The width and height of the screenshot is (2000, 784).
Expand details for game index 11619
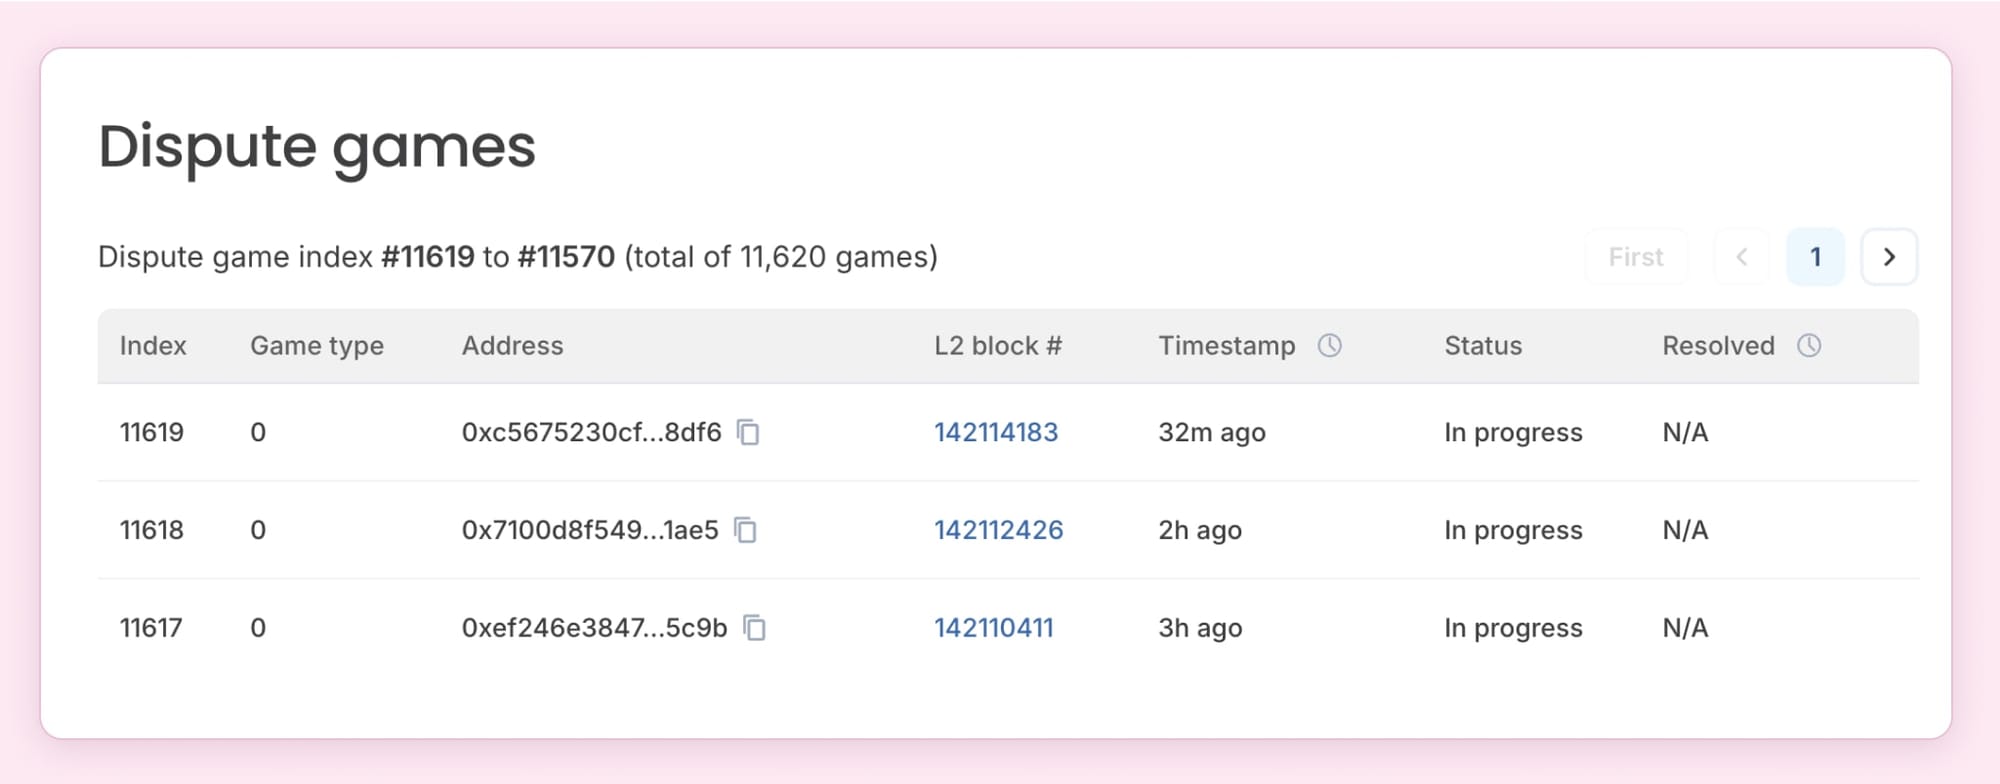(152, 432)
